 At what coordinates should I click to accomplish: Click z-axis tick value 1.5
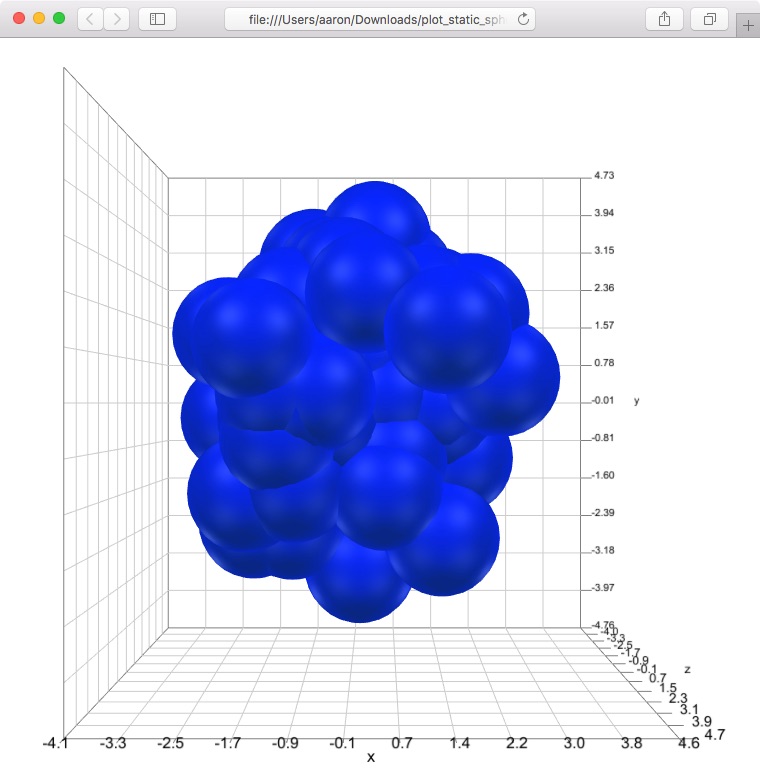coord(668,688)
